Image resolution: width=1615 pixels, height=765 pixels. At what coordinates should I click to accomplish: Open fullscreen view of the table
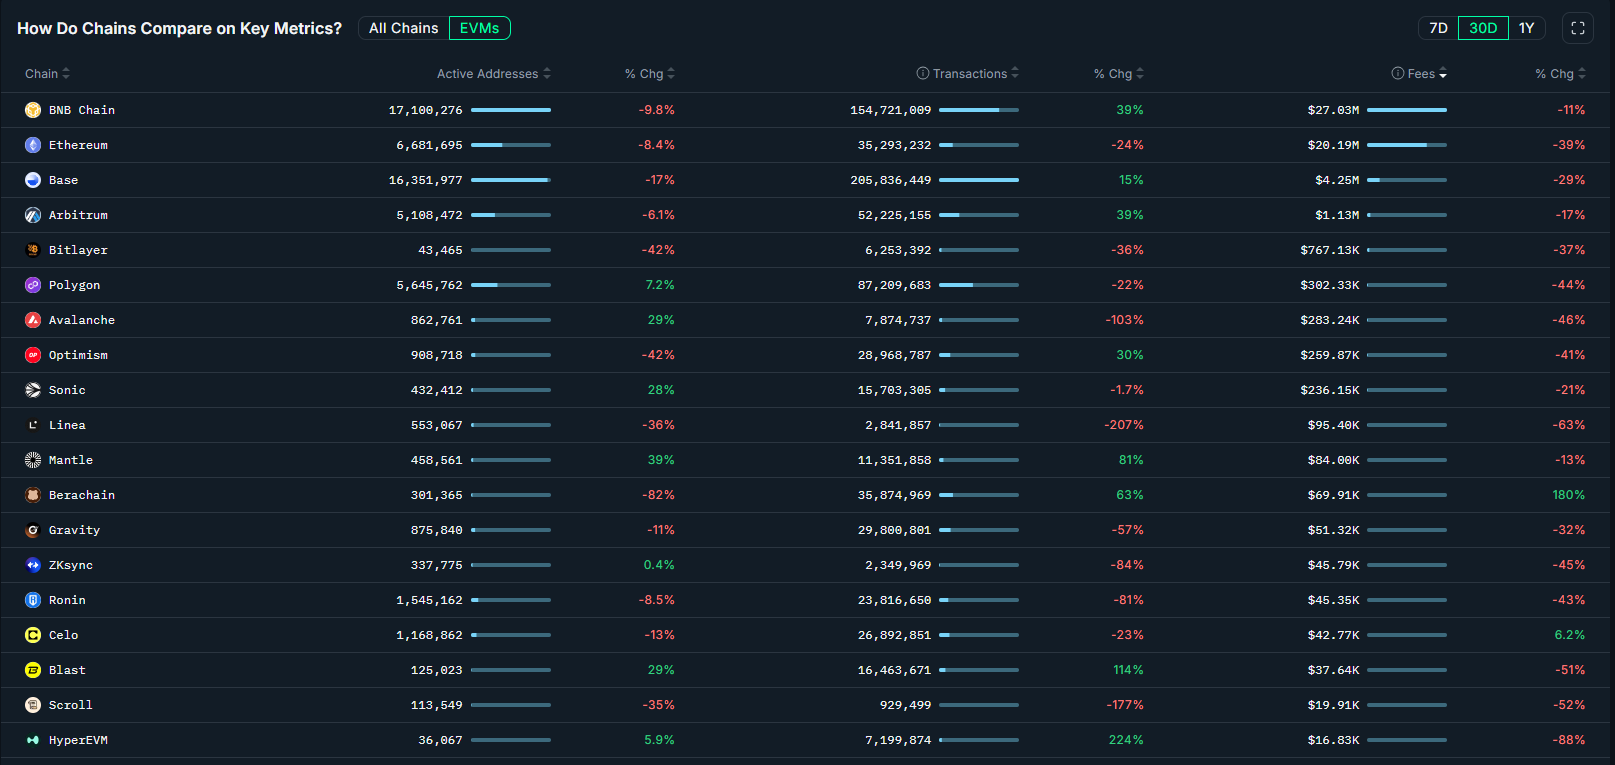1578,28
